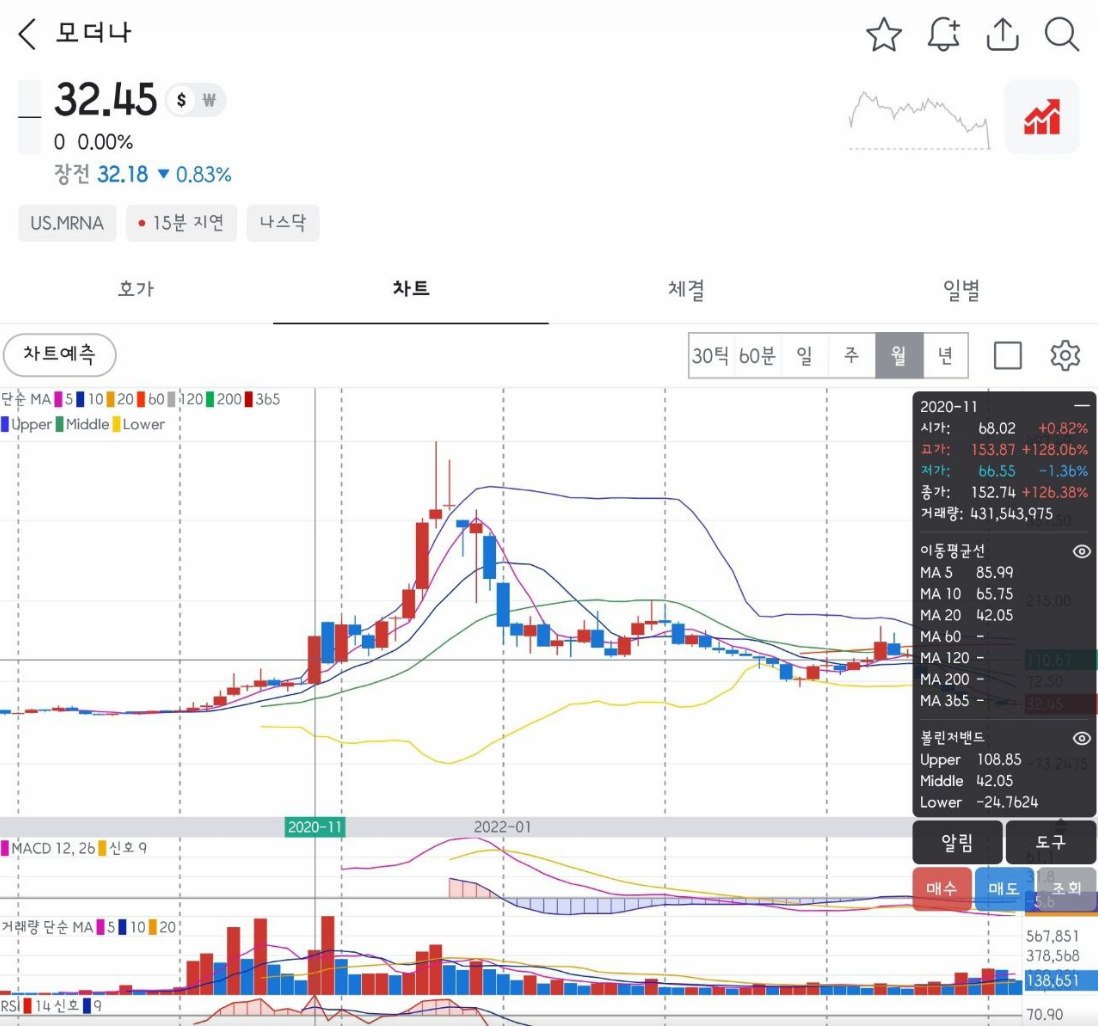Image resolution: width=1098 pixels, height=1026 pixels.
Task: Tap the 나스닥 market tag
Action: pyautogui.click(x=283, y=223)
